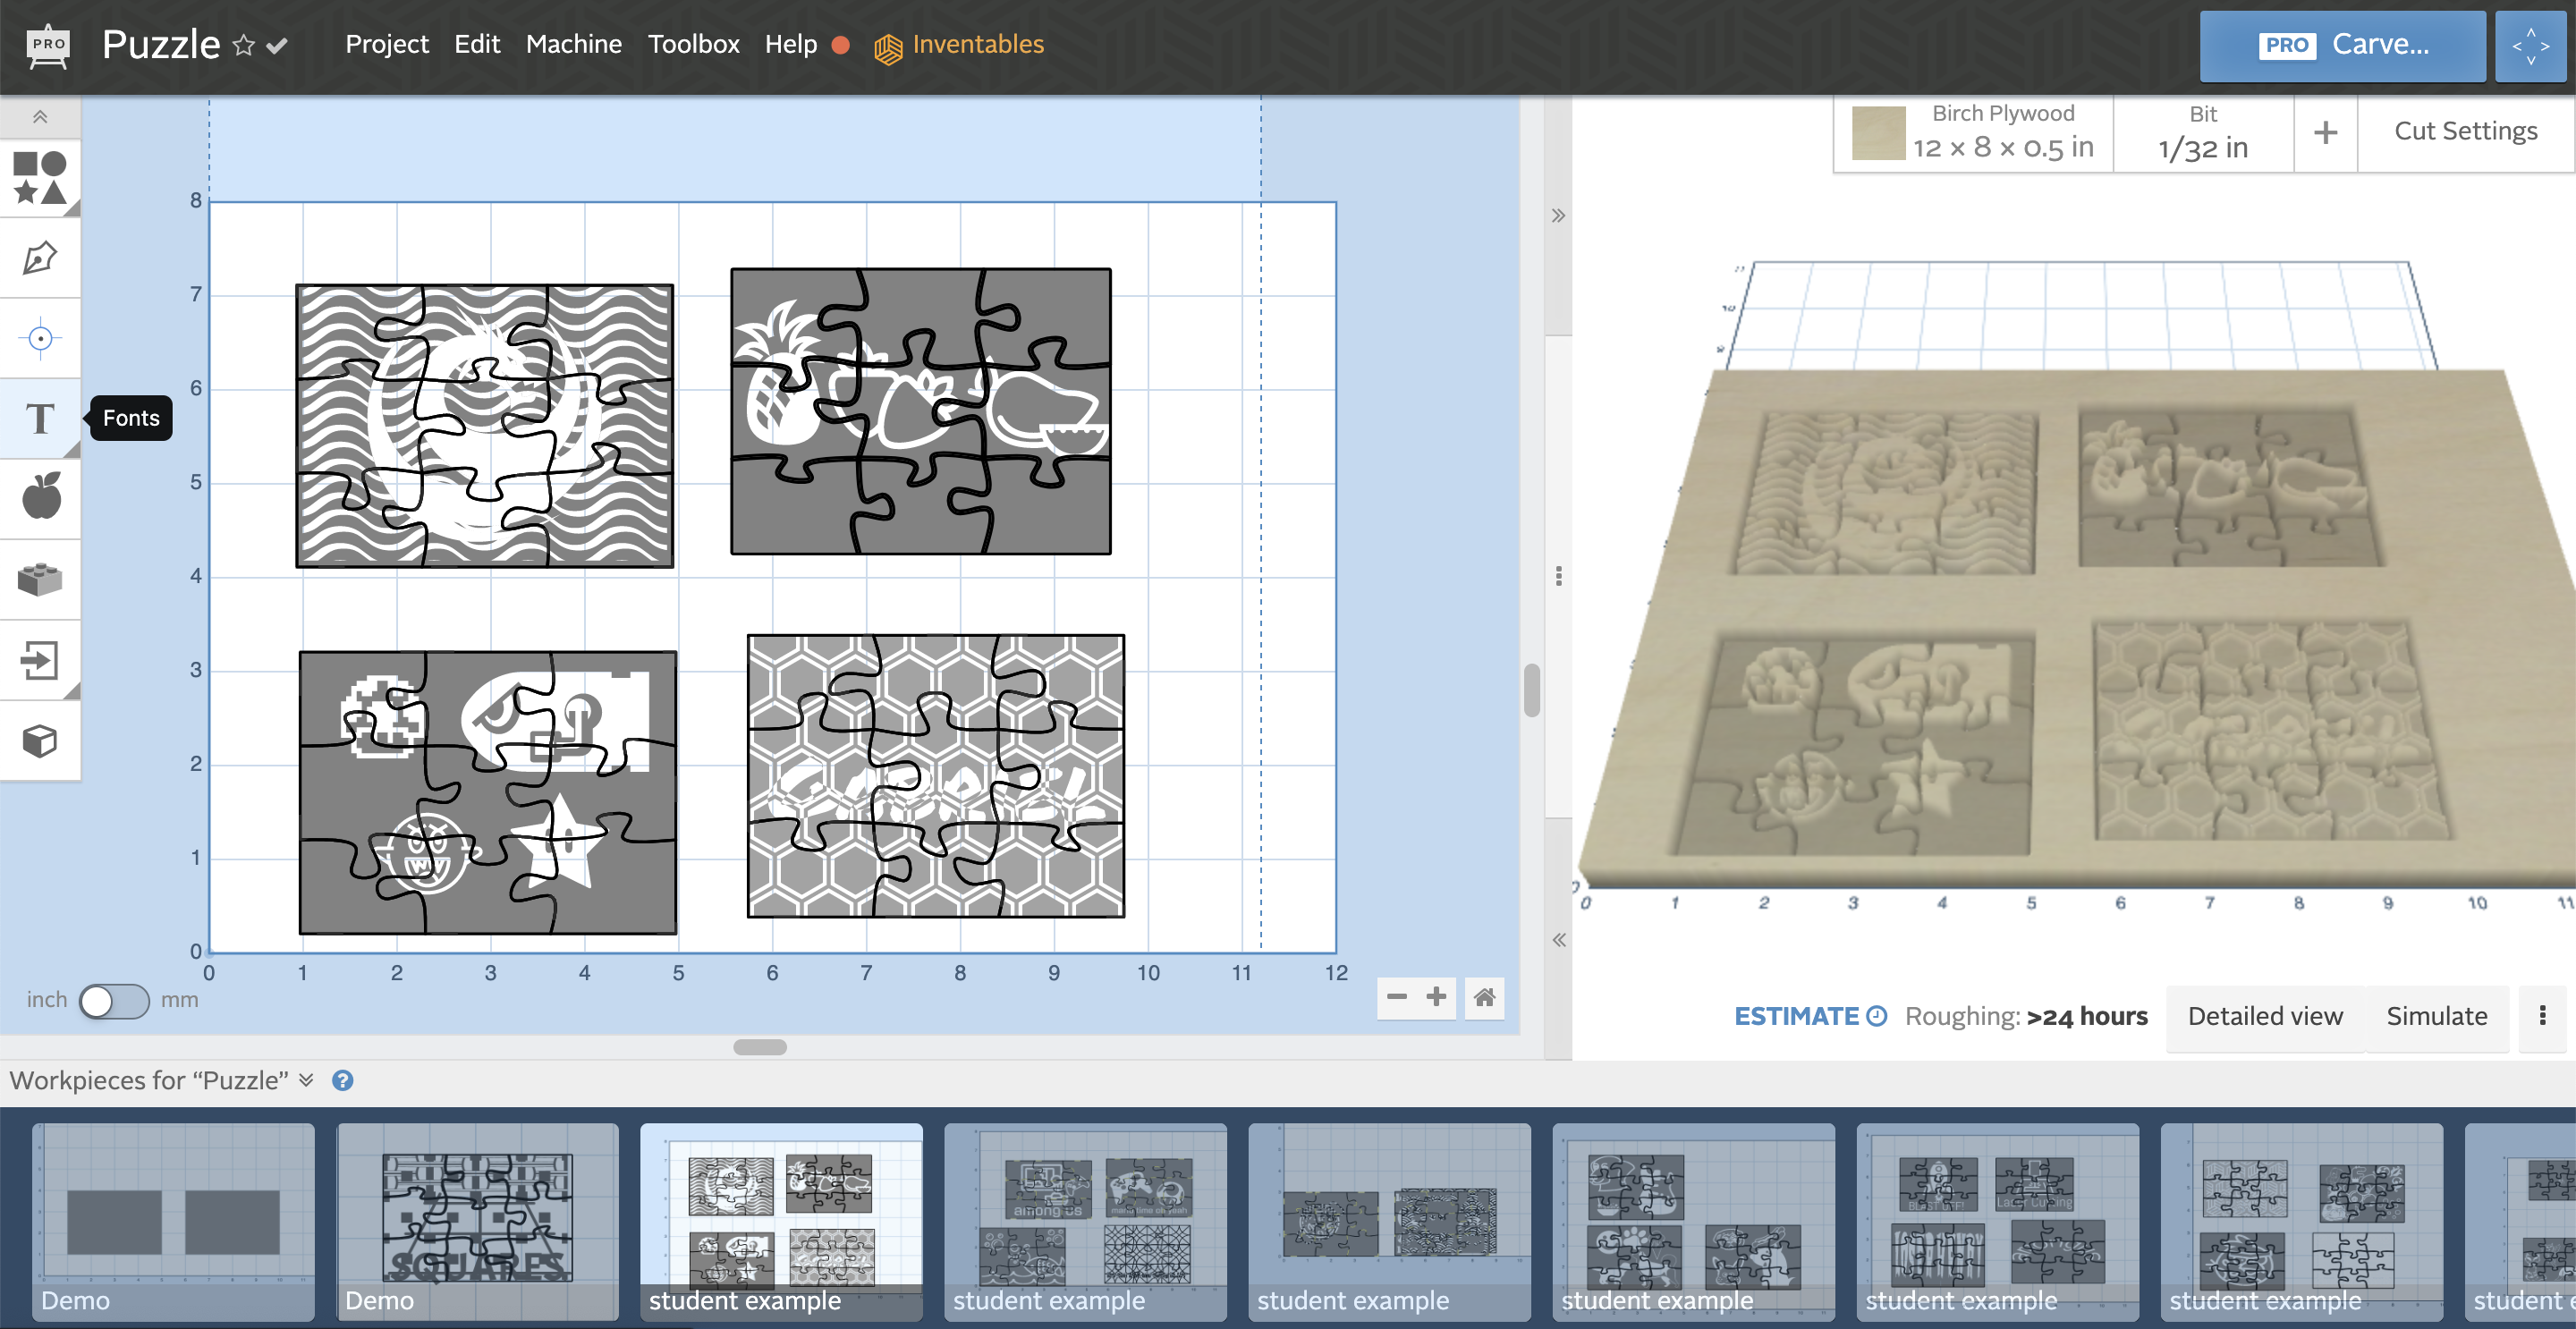Select the dragon wave puzzle design
Screen dimensions: 2576x1329
484,426
